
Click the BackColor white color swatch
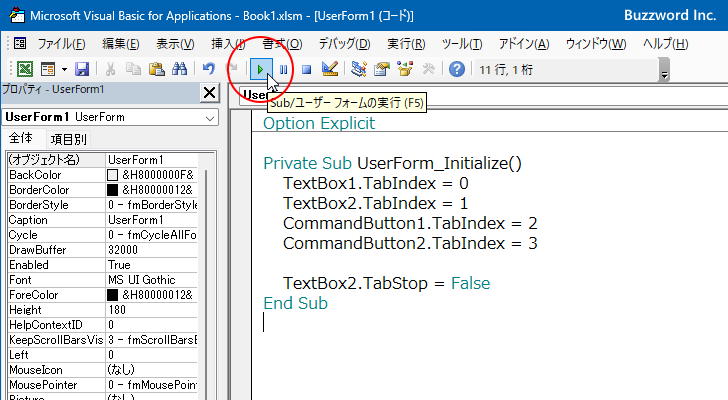112,175
